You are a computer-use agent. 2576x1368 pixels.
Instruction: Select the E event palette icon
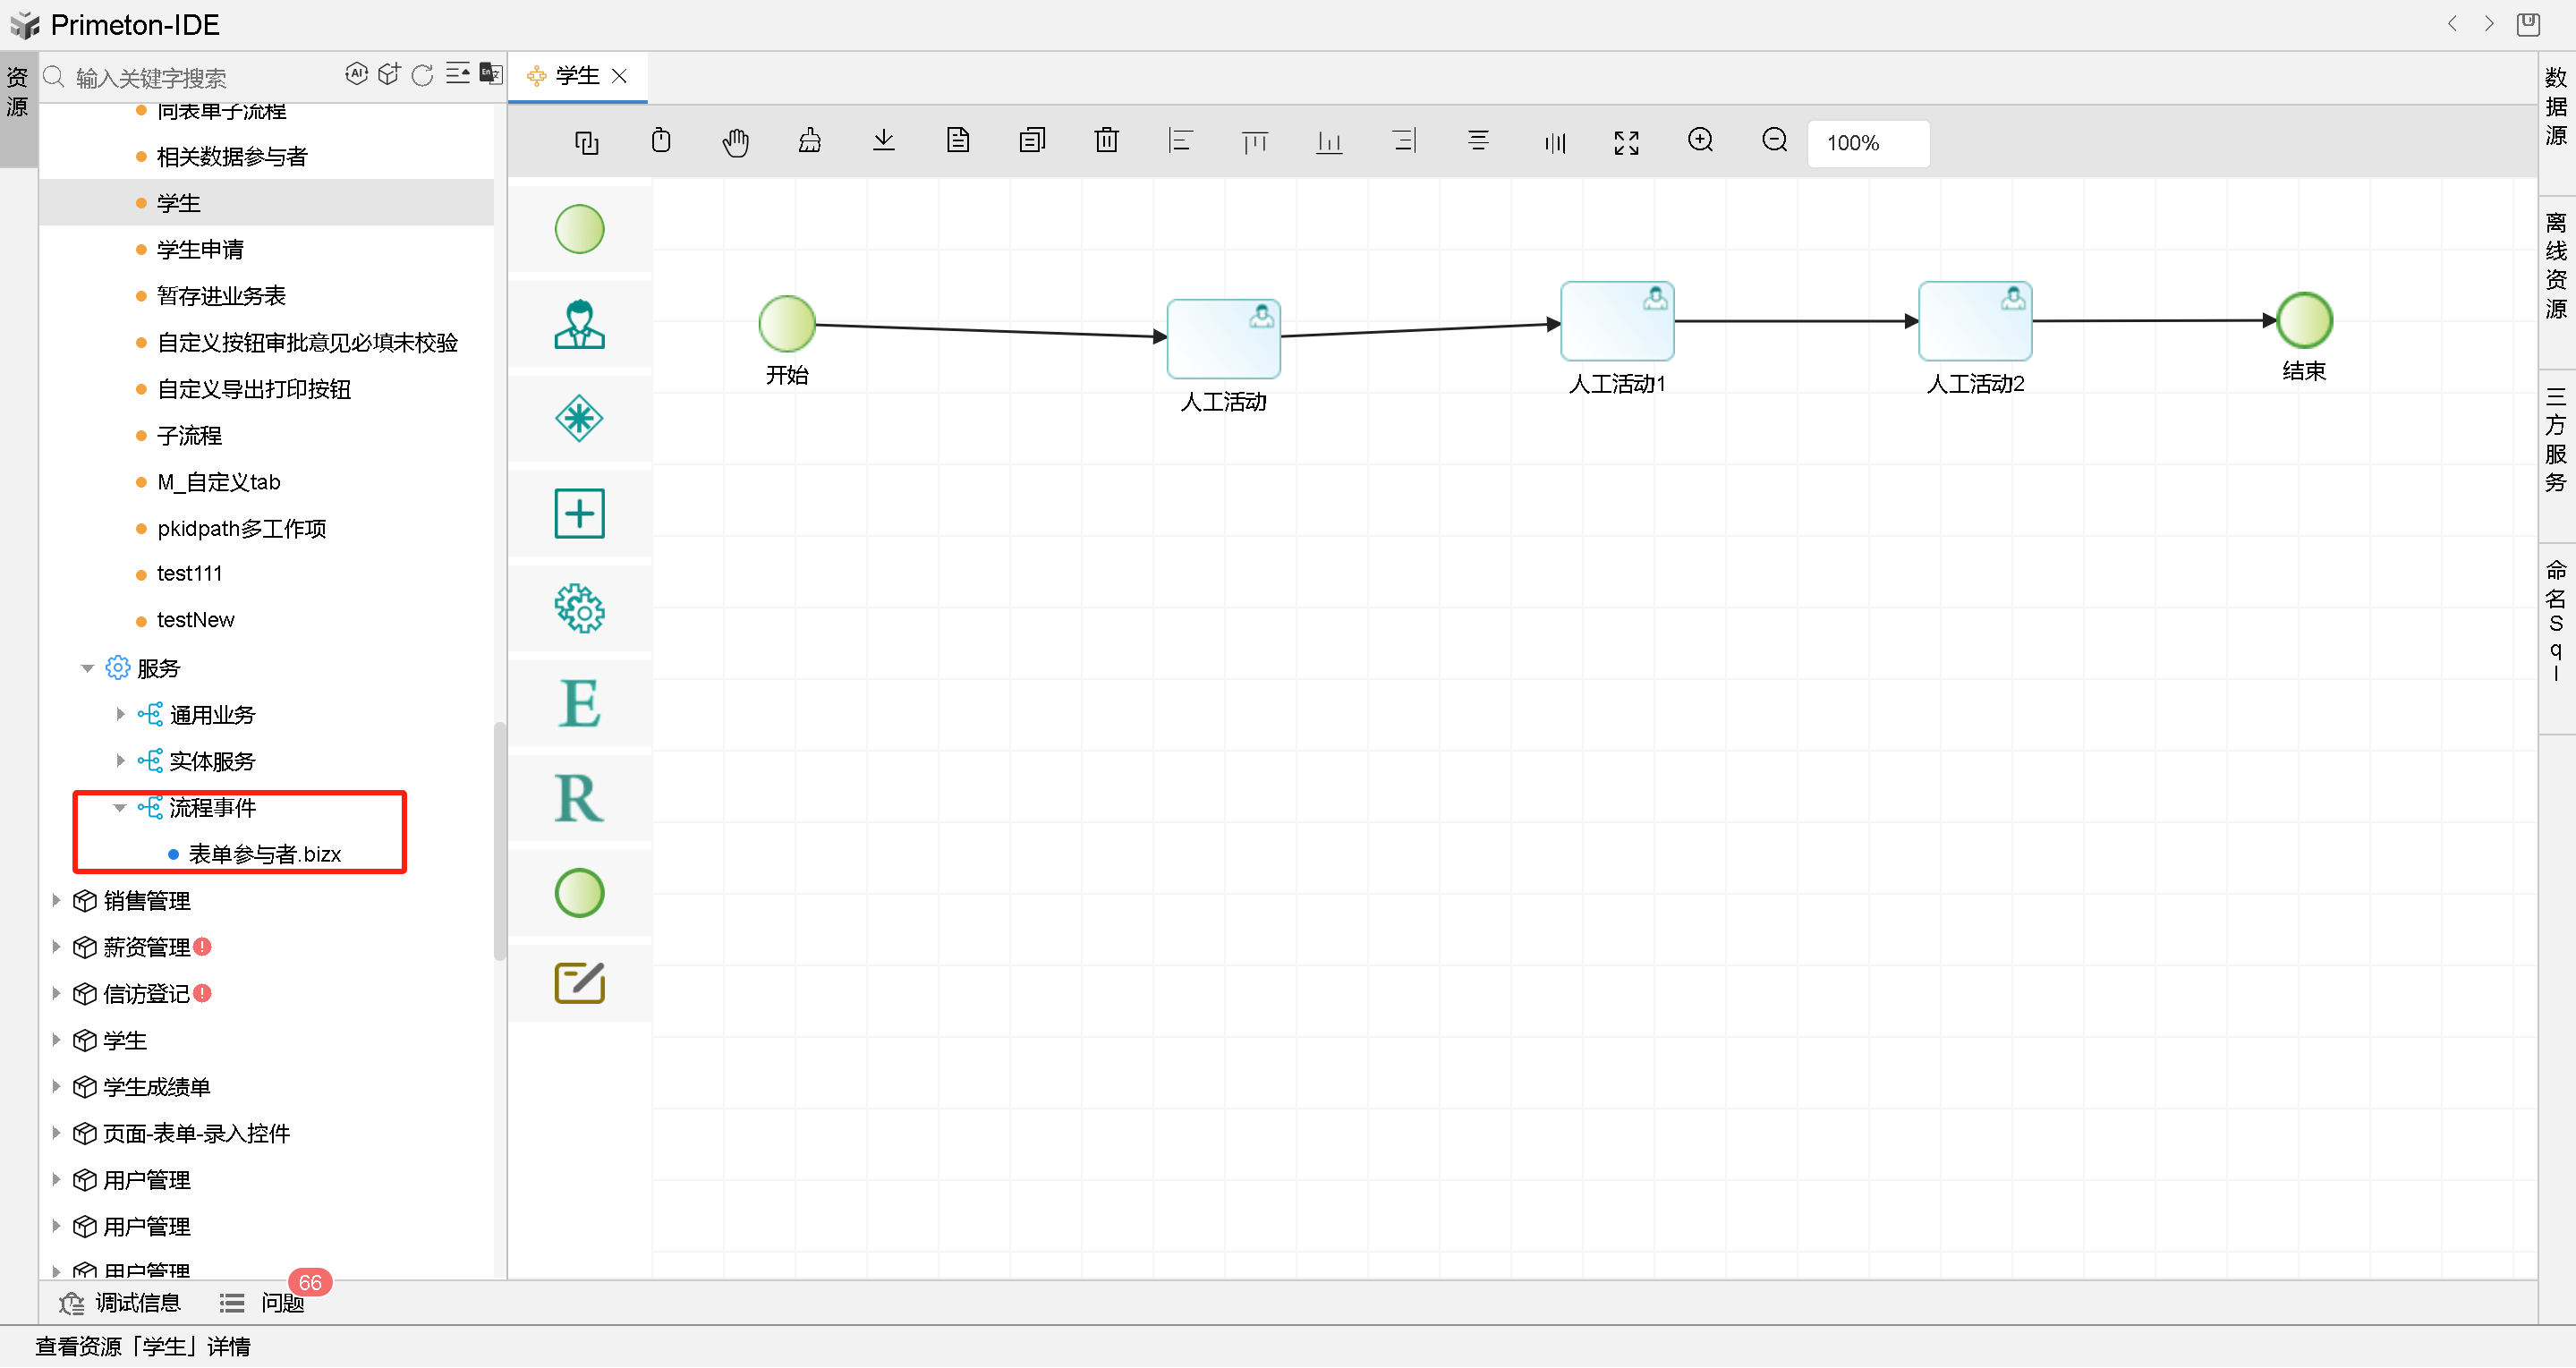tap(579, 703)
